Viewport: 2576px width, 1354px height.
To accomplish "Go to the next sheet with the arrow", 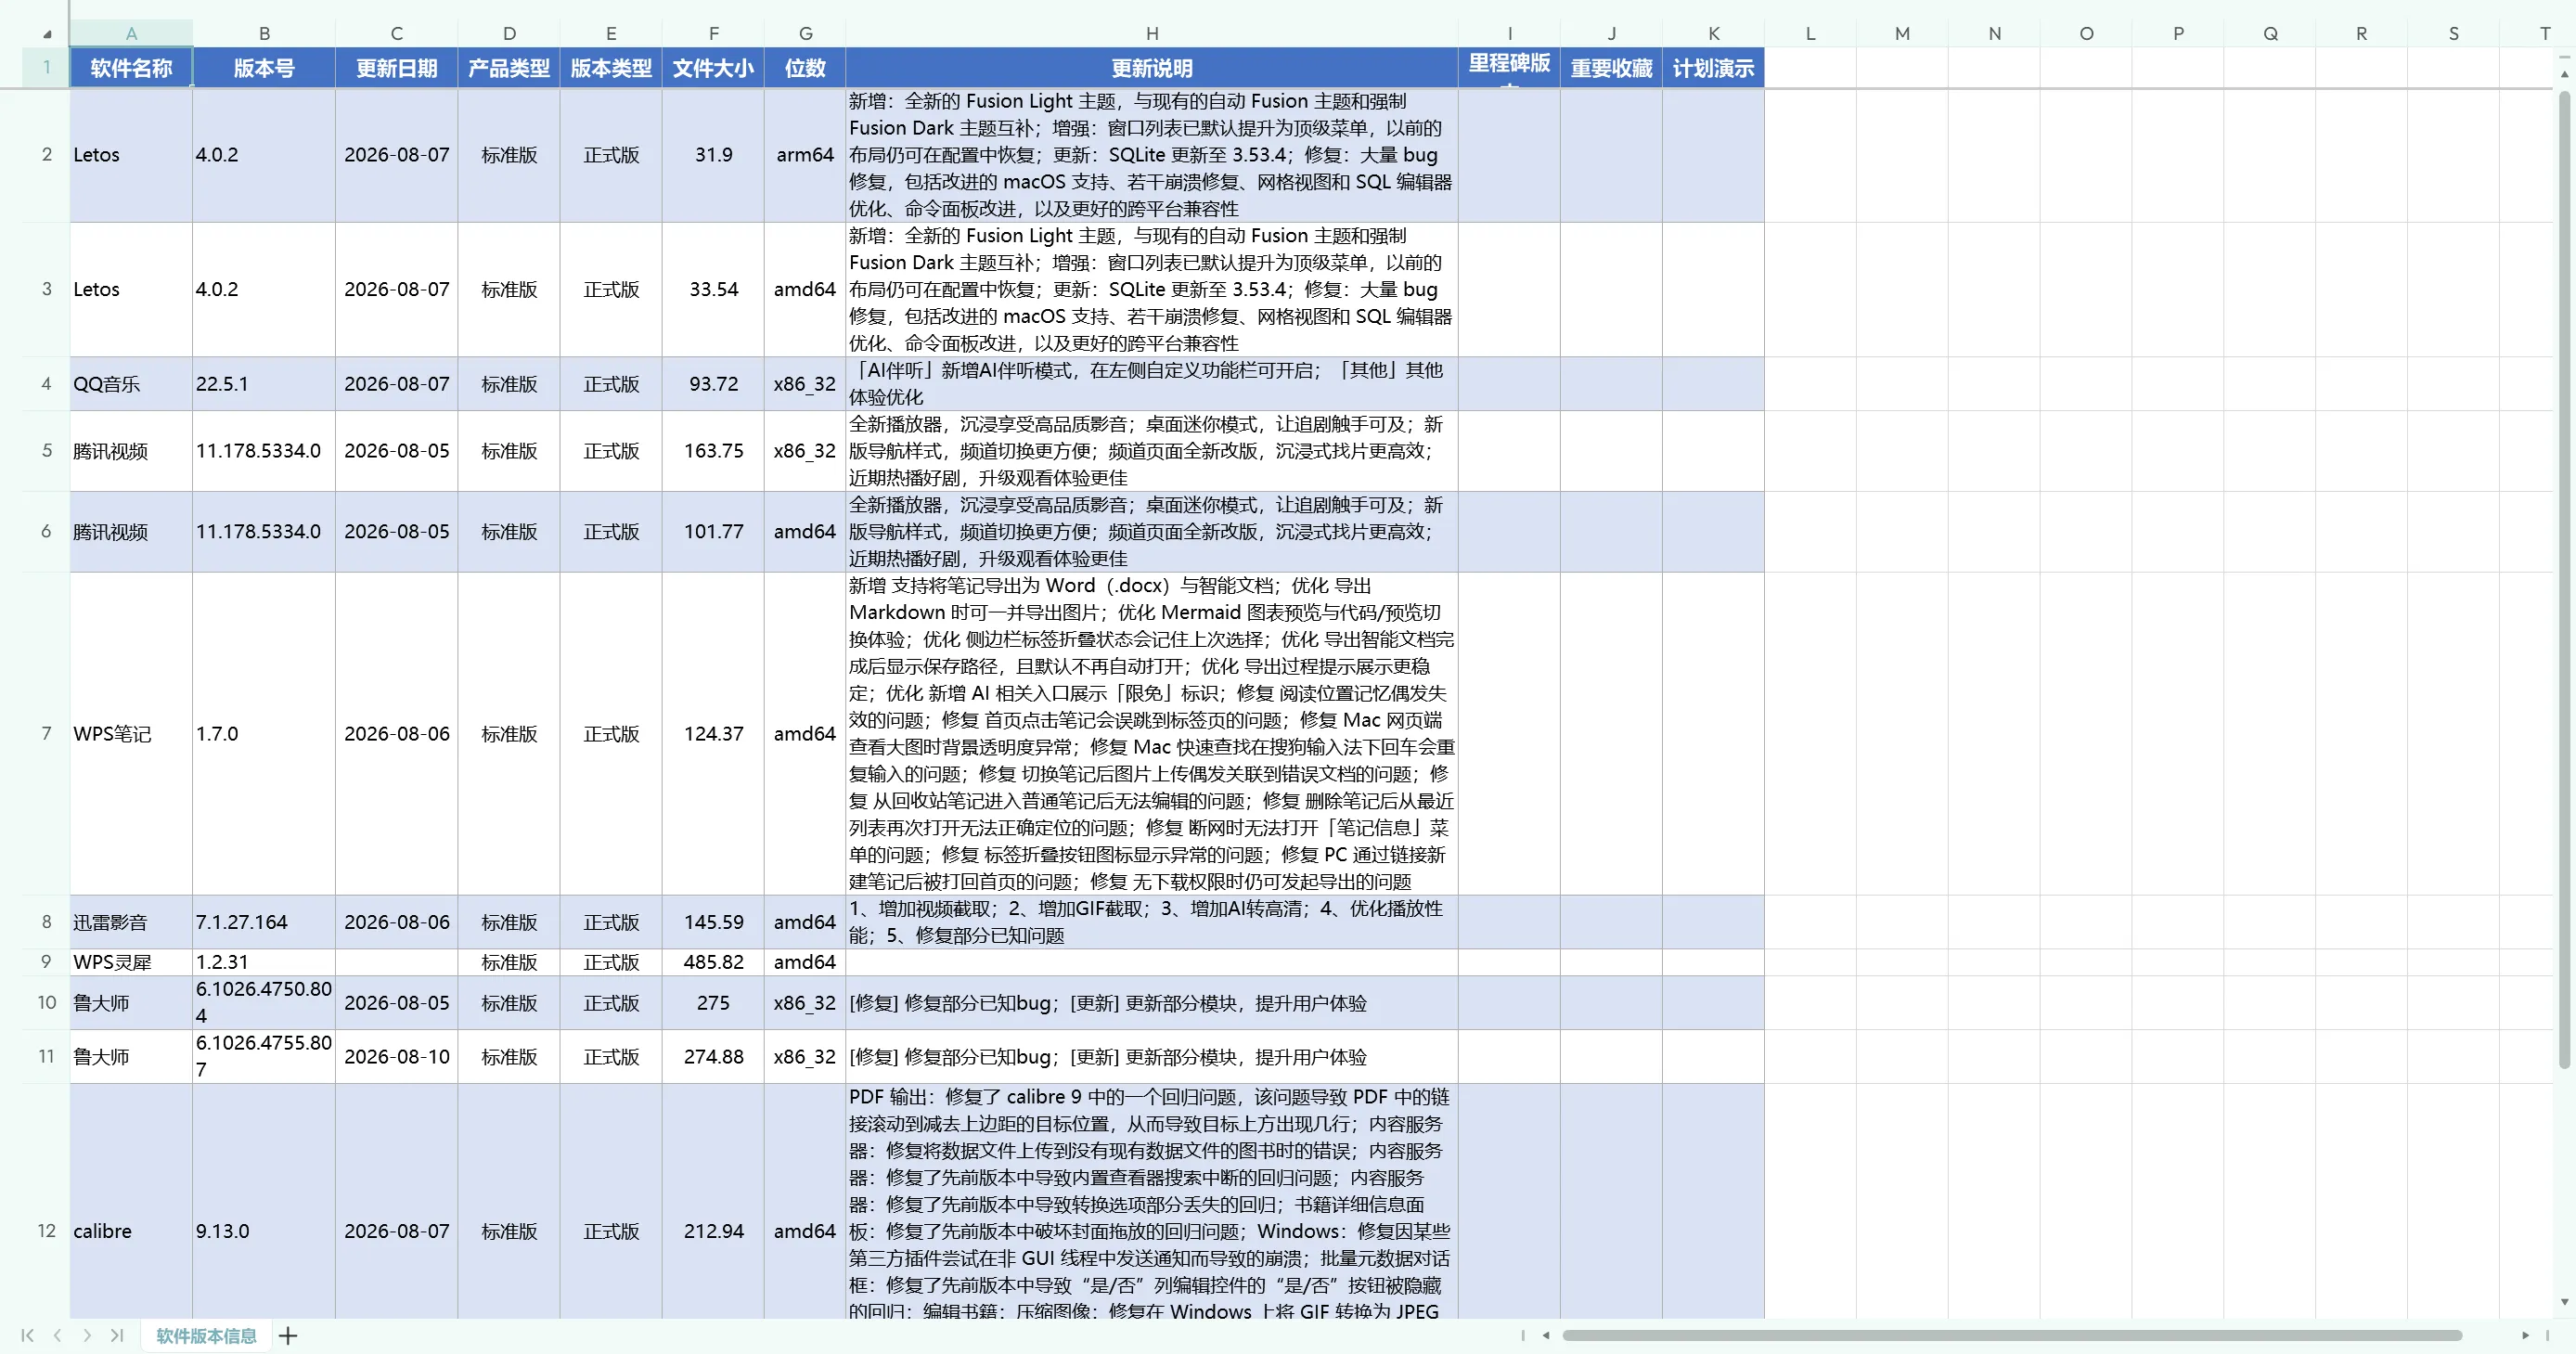I will pyautogui.click(x=87, y=1335).
